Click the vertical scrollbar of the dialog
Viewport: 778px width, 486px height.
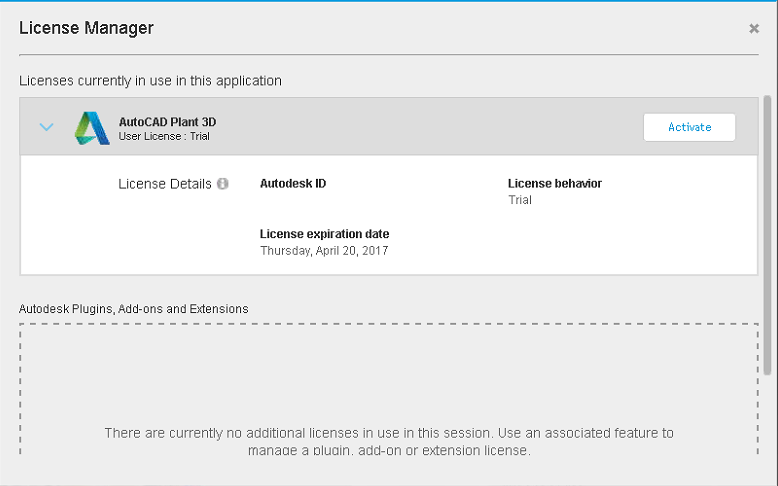click(767, 200)
